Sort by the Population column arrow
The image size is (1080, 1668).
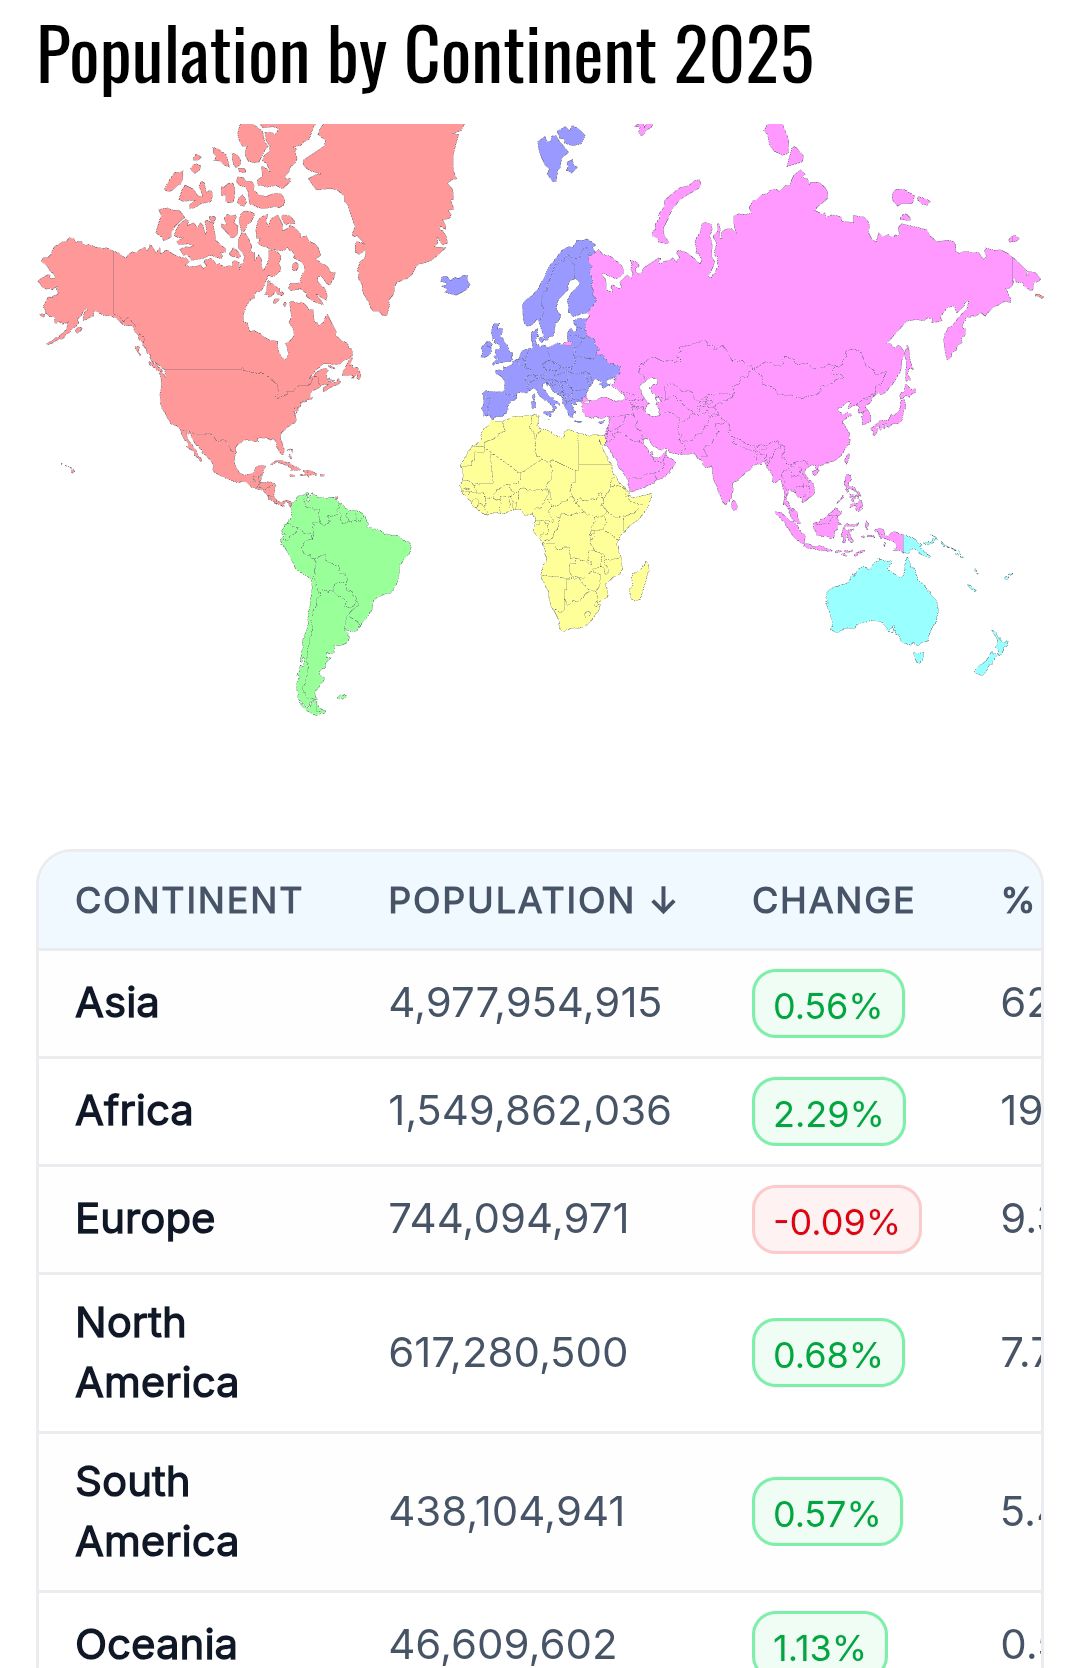(x=662, y=901)
